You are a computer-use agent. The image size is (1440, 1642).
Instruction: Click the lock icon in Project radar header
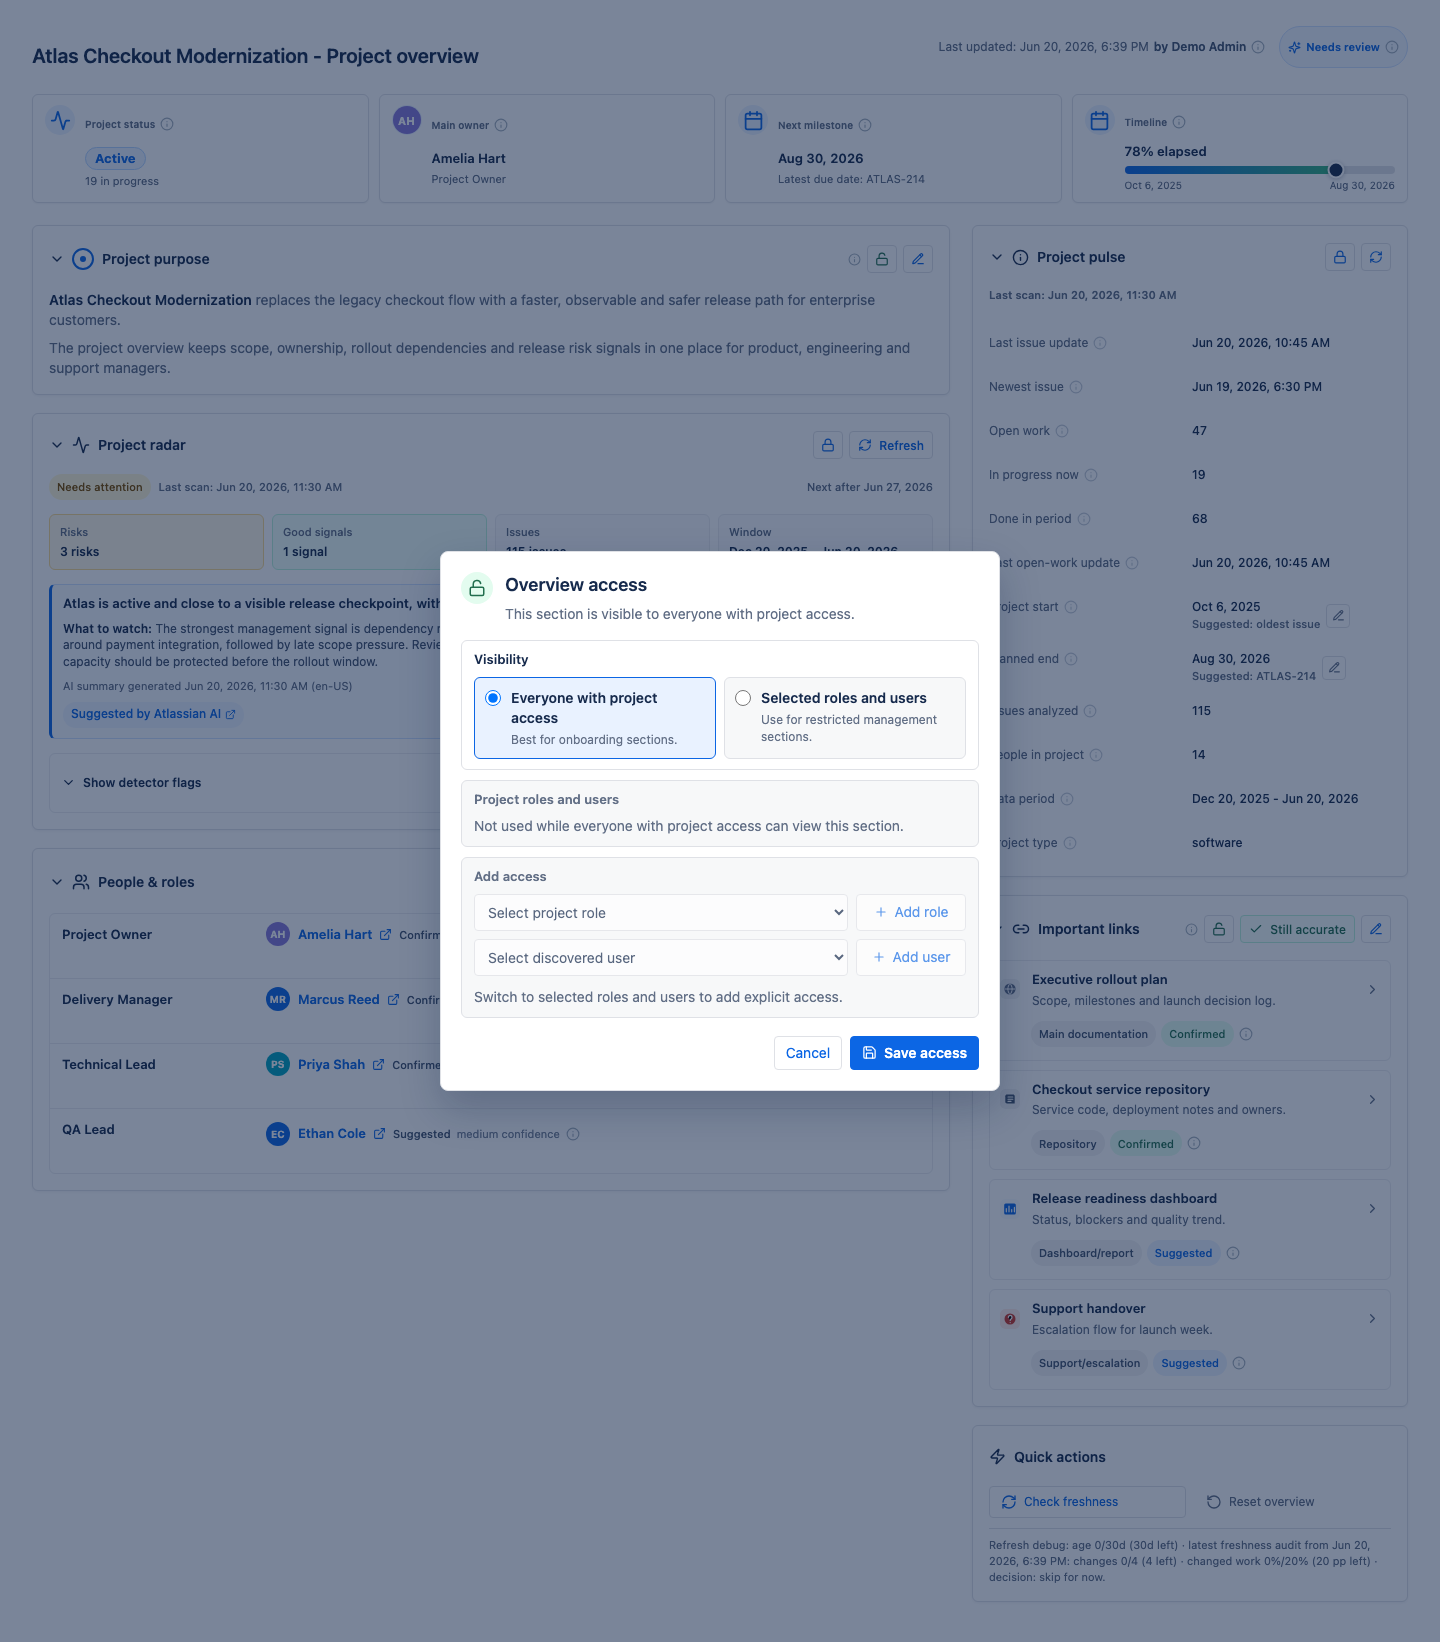click(828, 445)
